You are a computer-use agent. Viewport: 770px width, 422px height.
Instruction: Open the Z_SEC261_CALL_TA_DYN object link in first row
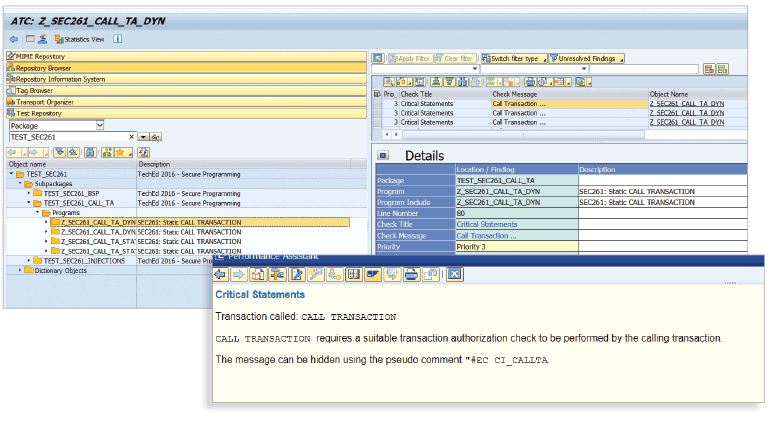pyautogui.click(x=685, y=103)
